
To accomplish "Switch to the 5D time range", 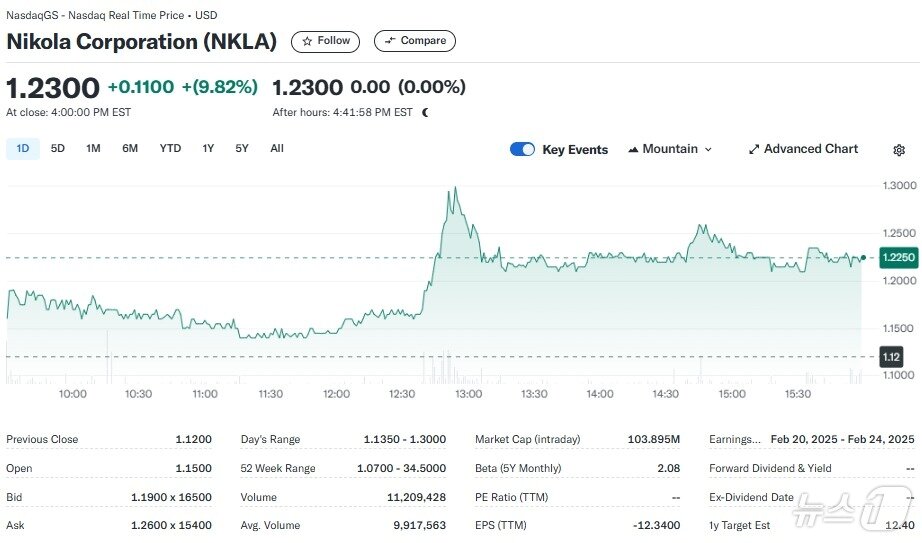I will tap(58, 149).
